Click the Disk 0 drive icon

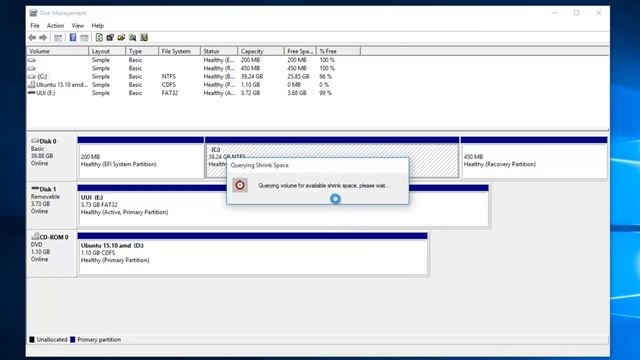[x=35, y=141]
